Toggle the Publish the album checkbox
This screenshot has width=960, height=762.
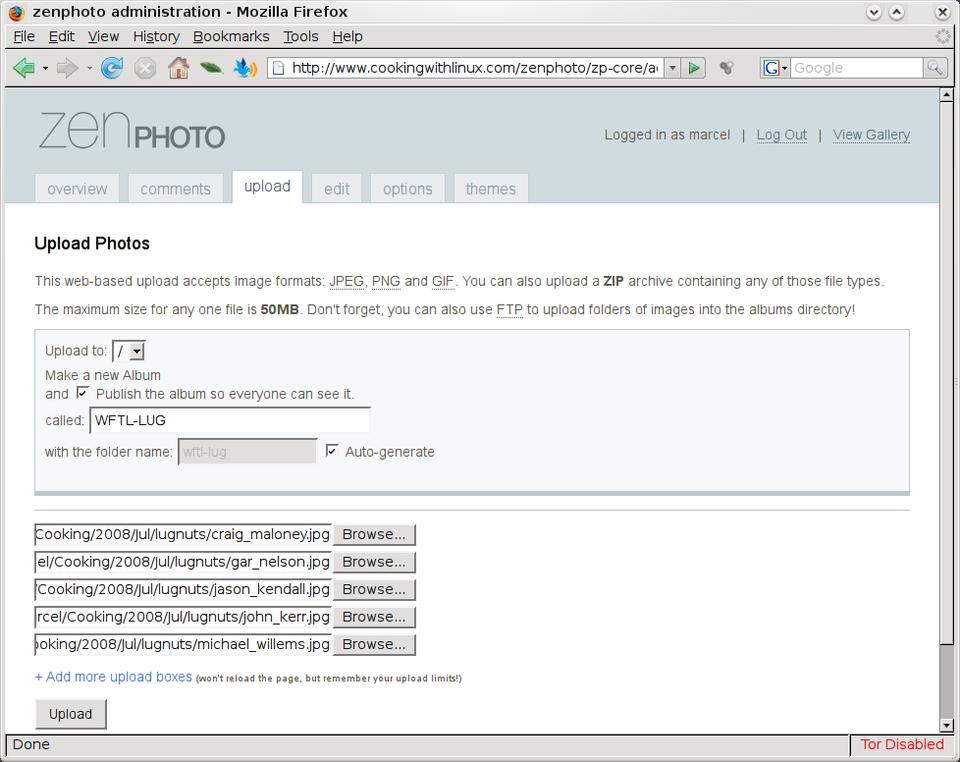[x=82, y=393]
